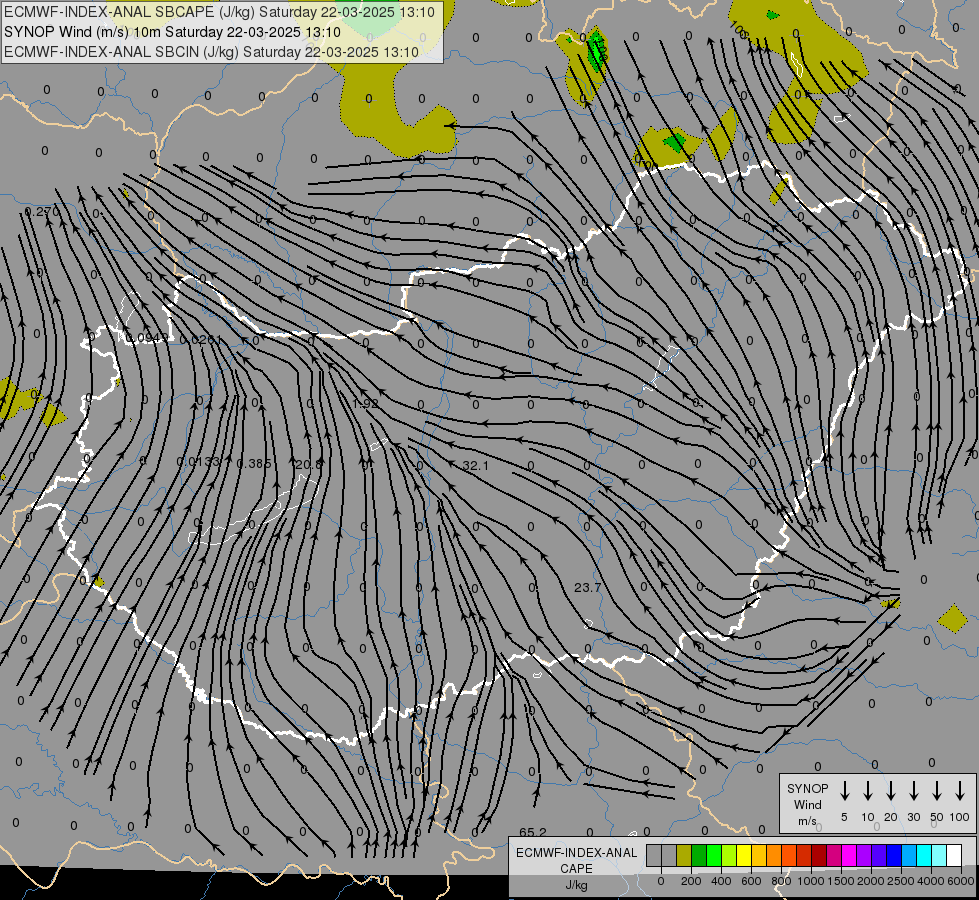
Task: Click the 800 label under color scale
Action: (781, 881)
